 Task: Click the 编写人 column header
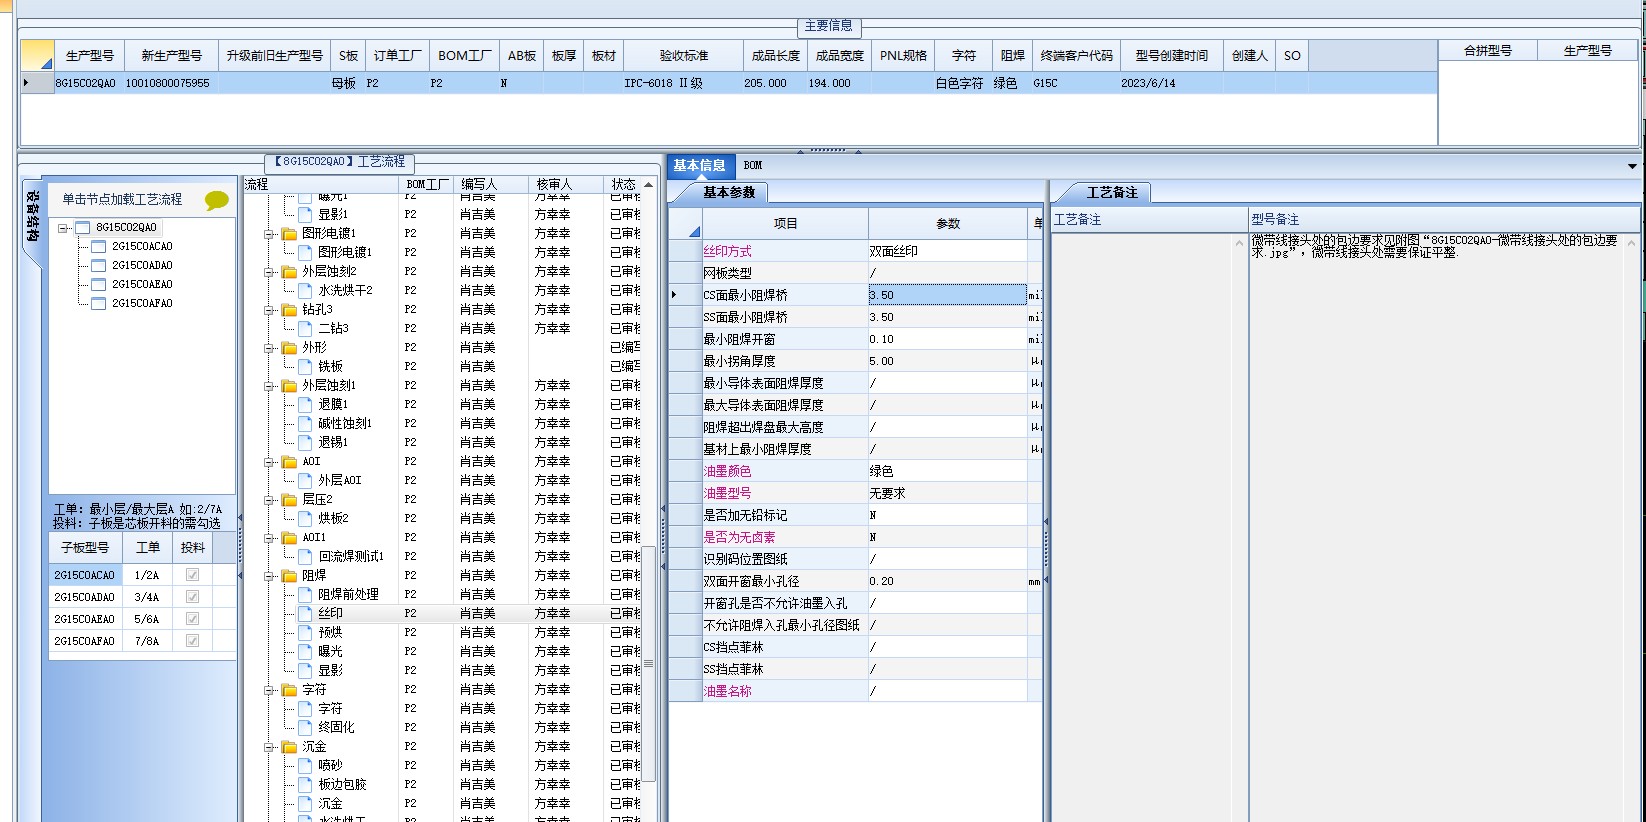(493, 185)
